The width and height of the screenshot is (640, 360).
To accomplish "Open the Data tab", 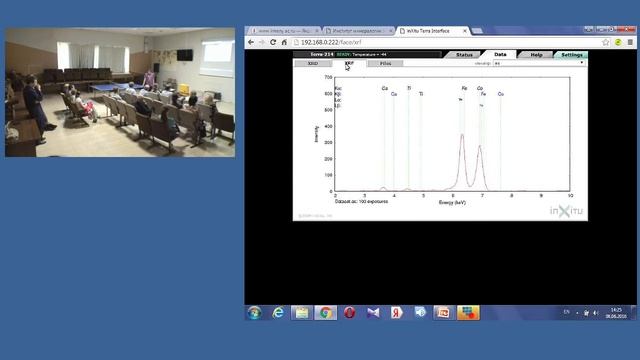I will click(x=500, y=54).
